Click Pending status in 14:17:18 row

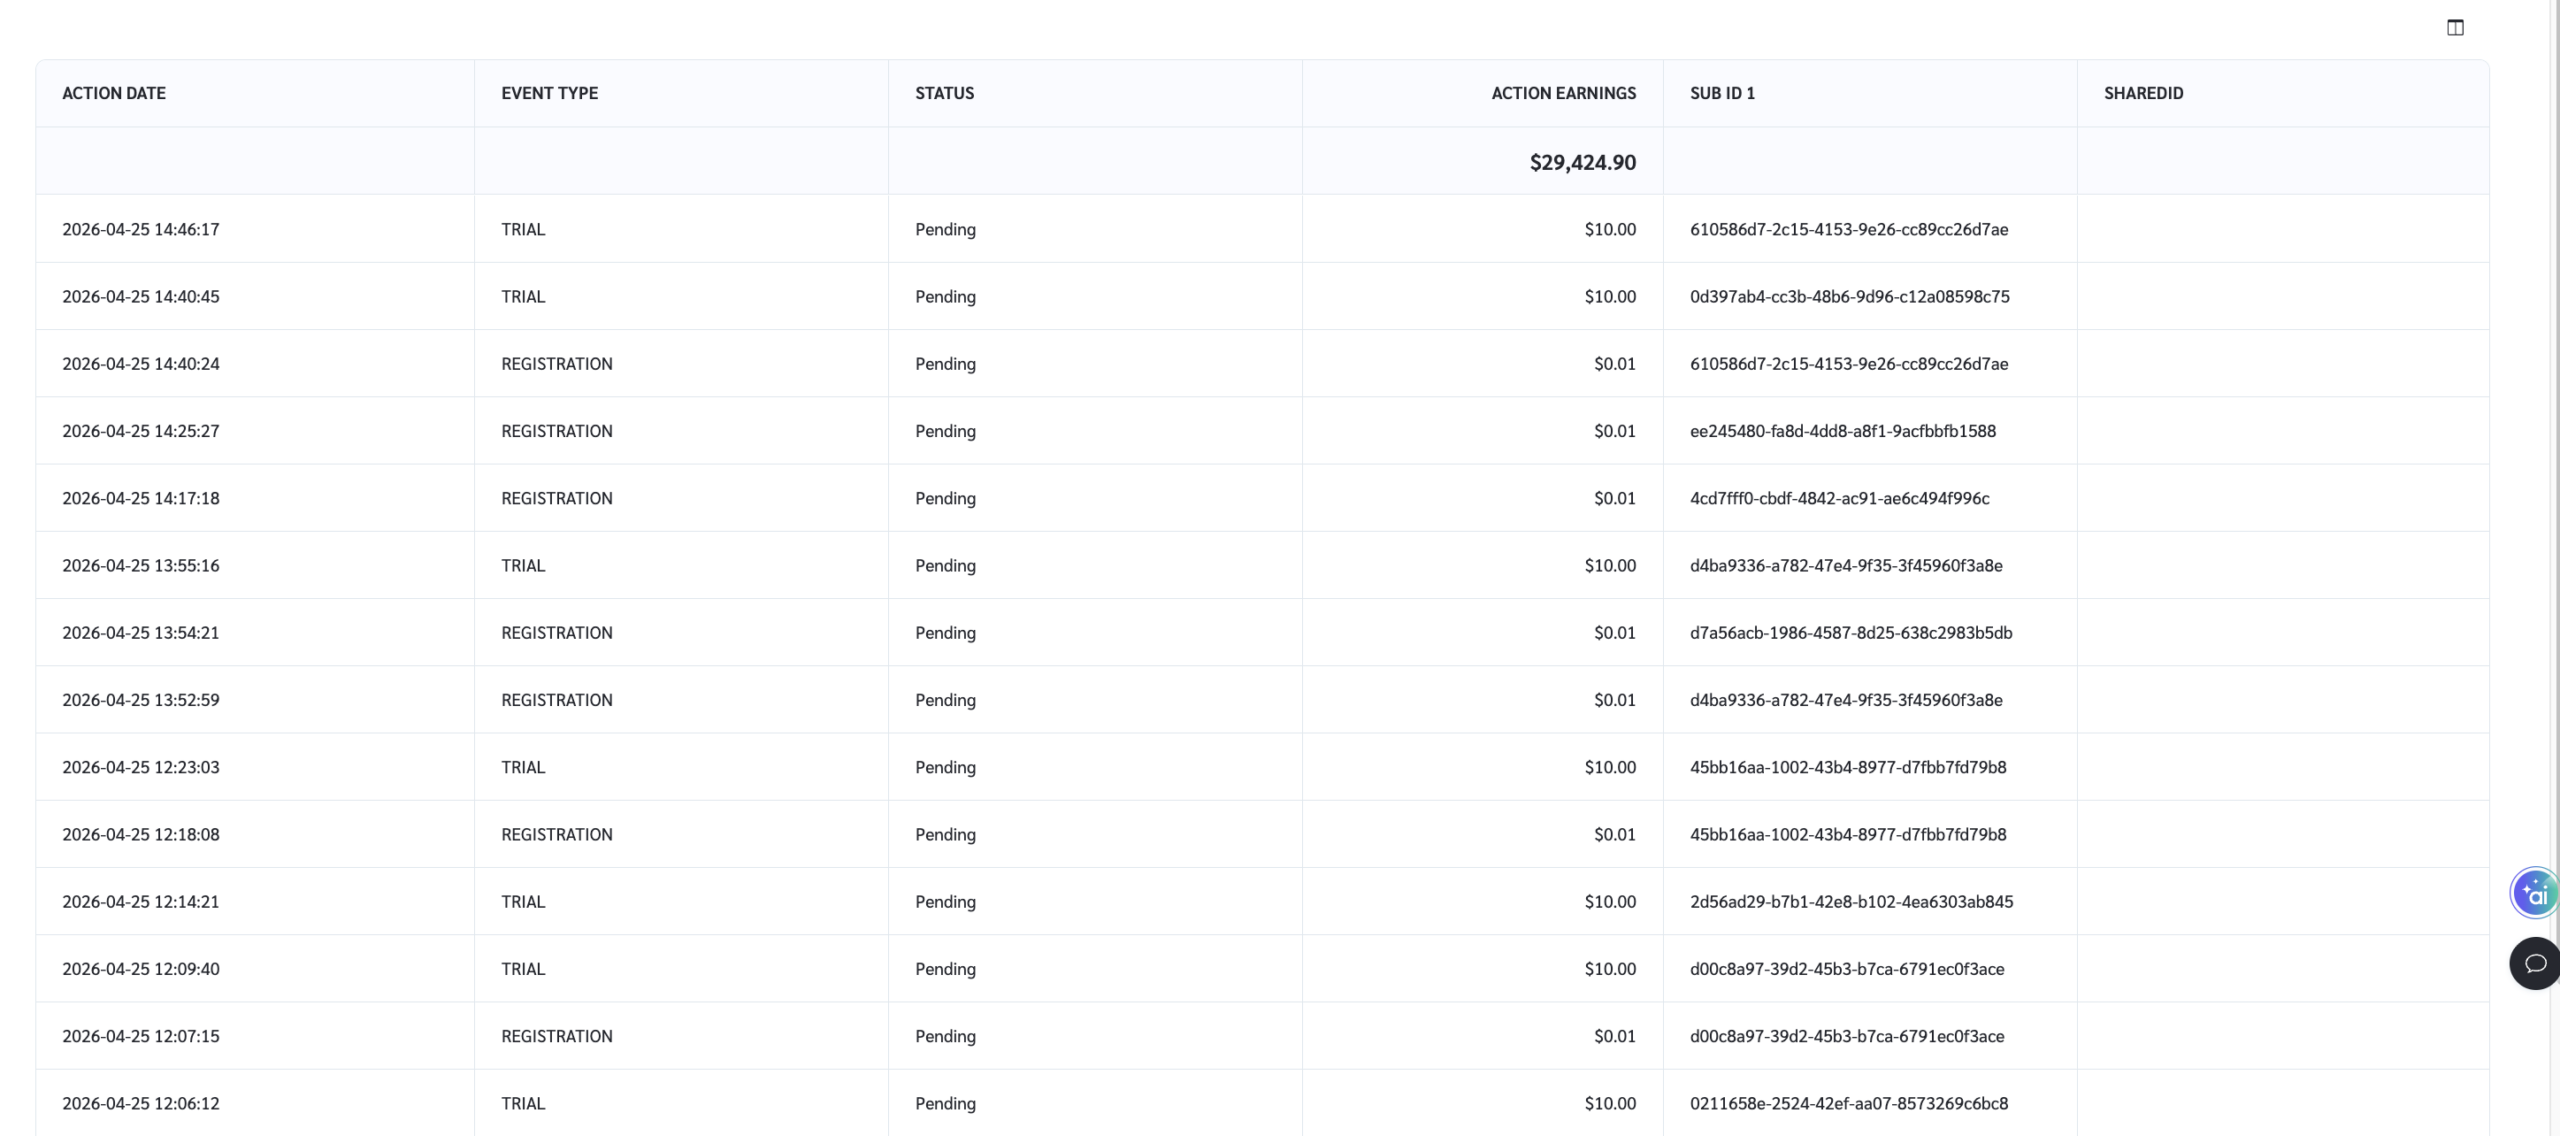coord(945,498)
